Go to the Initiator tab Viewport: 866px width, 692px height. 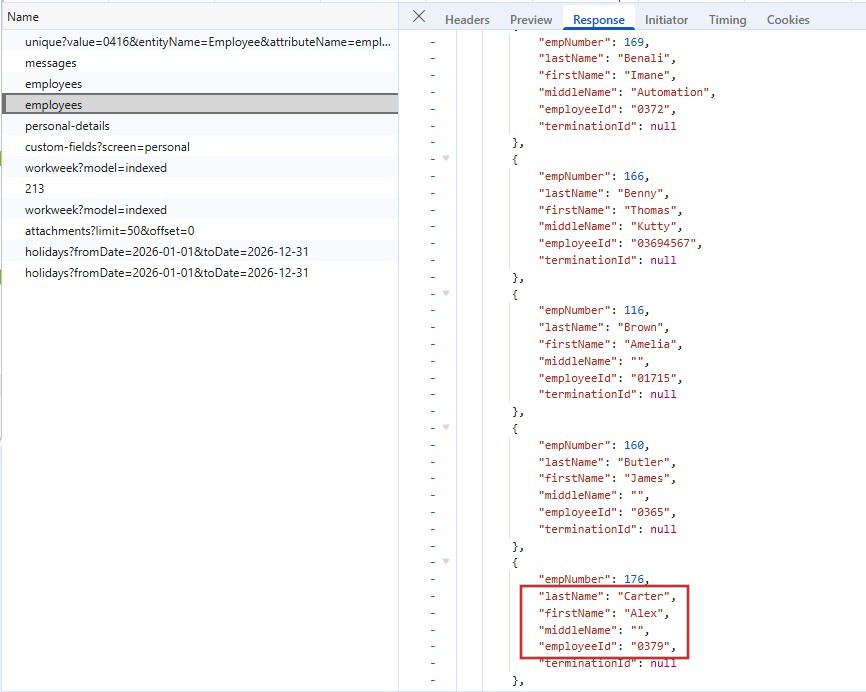[x=666, y=20]
